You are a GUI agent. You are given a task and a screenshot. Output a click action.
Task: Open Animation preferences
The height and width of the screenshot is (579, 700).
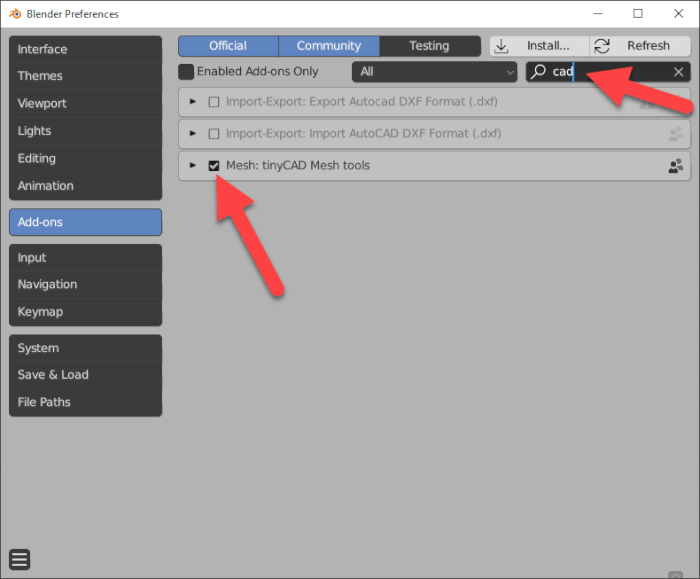[85, 186]
